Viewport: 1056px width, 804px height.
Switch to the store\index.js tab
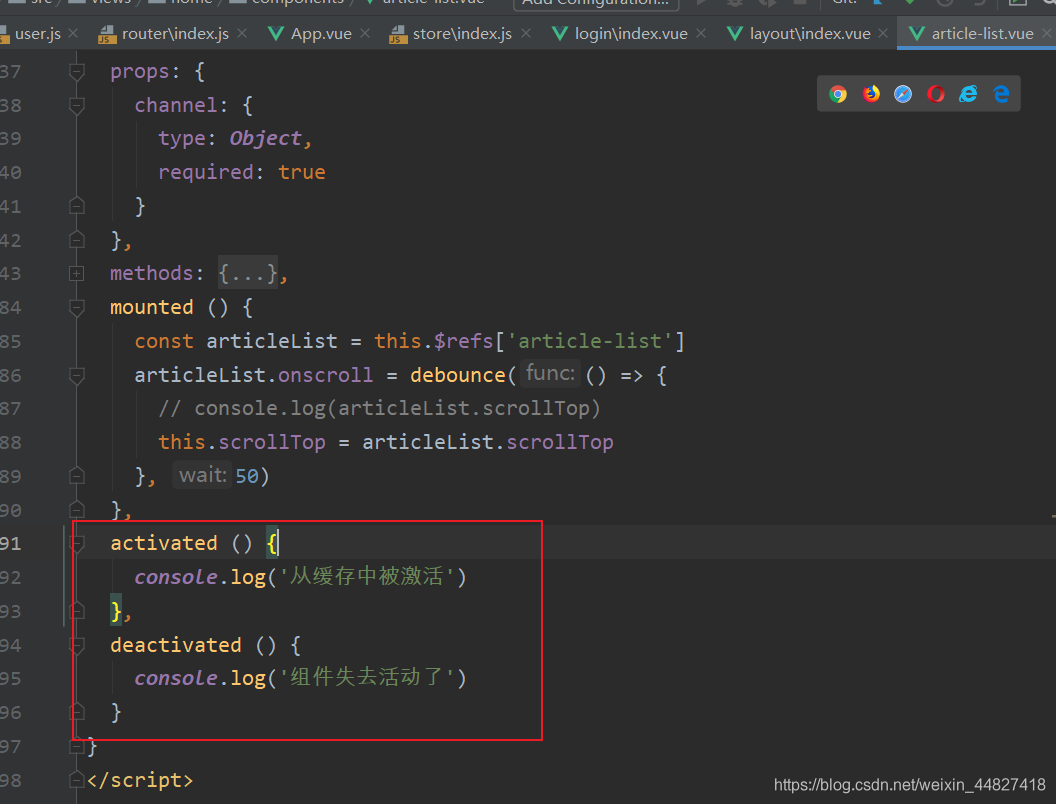[x=462, y=34]
